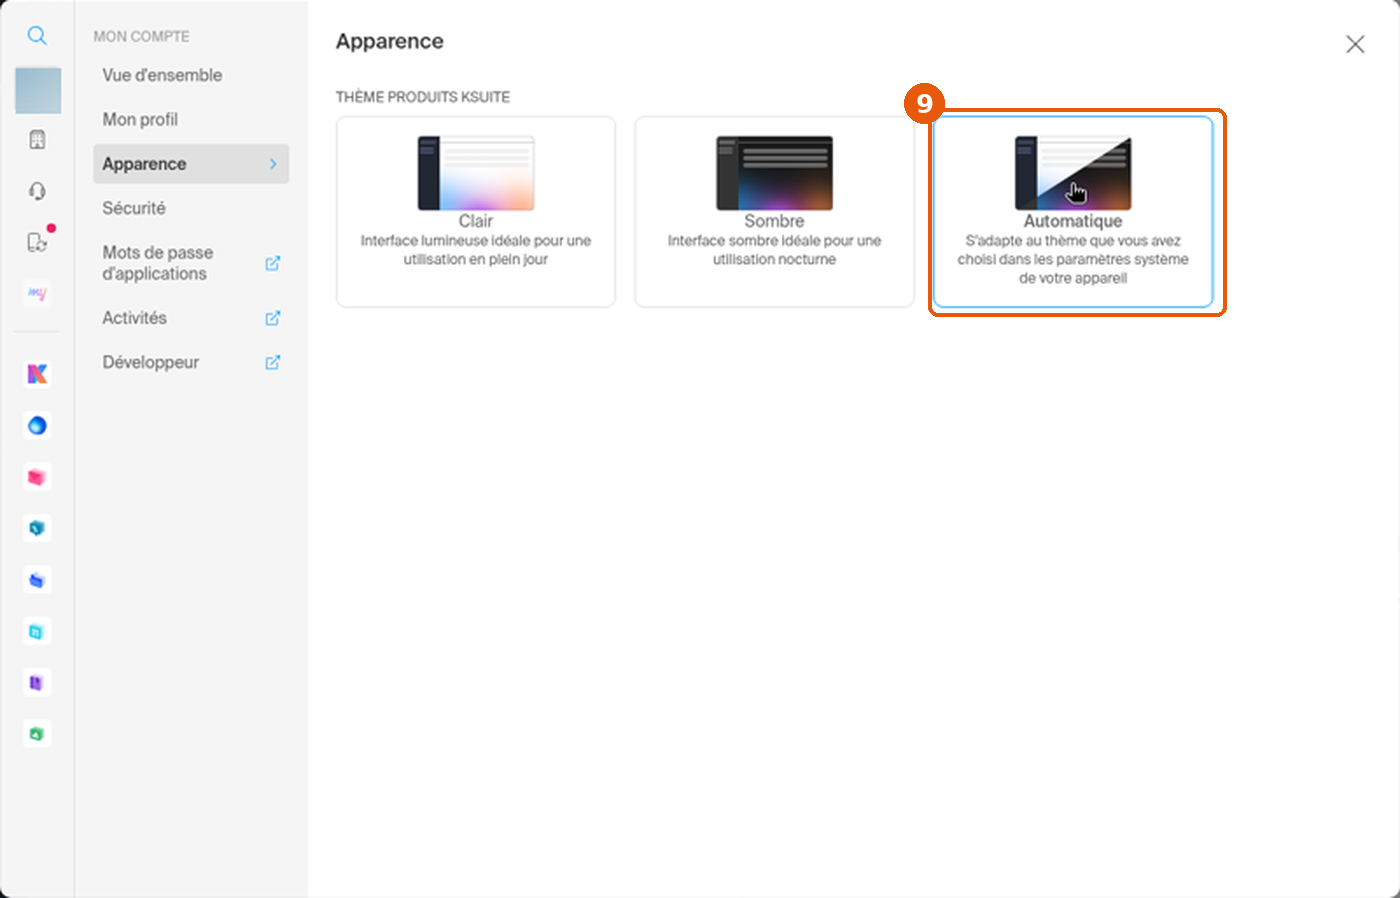Open the blue sphere app icon
The height and width of the screenshot is (898, 1400).
pos(37,426)
